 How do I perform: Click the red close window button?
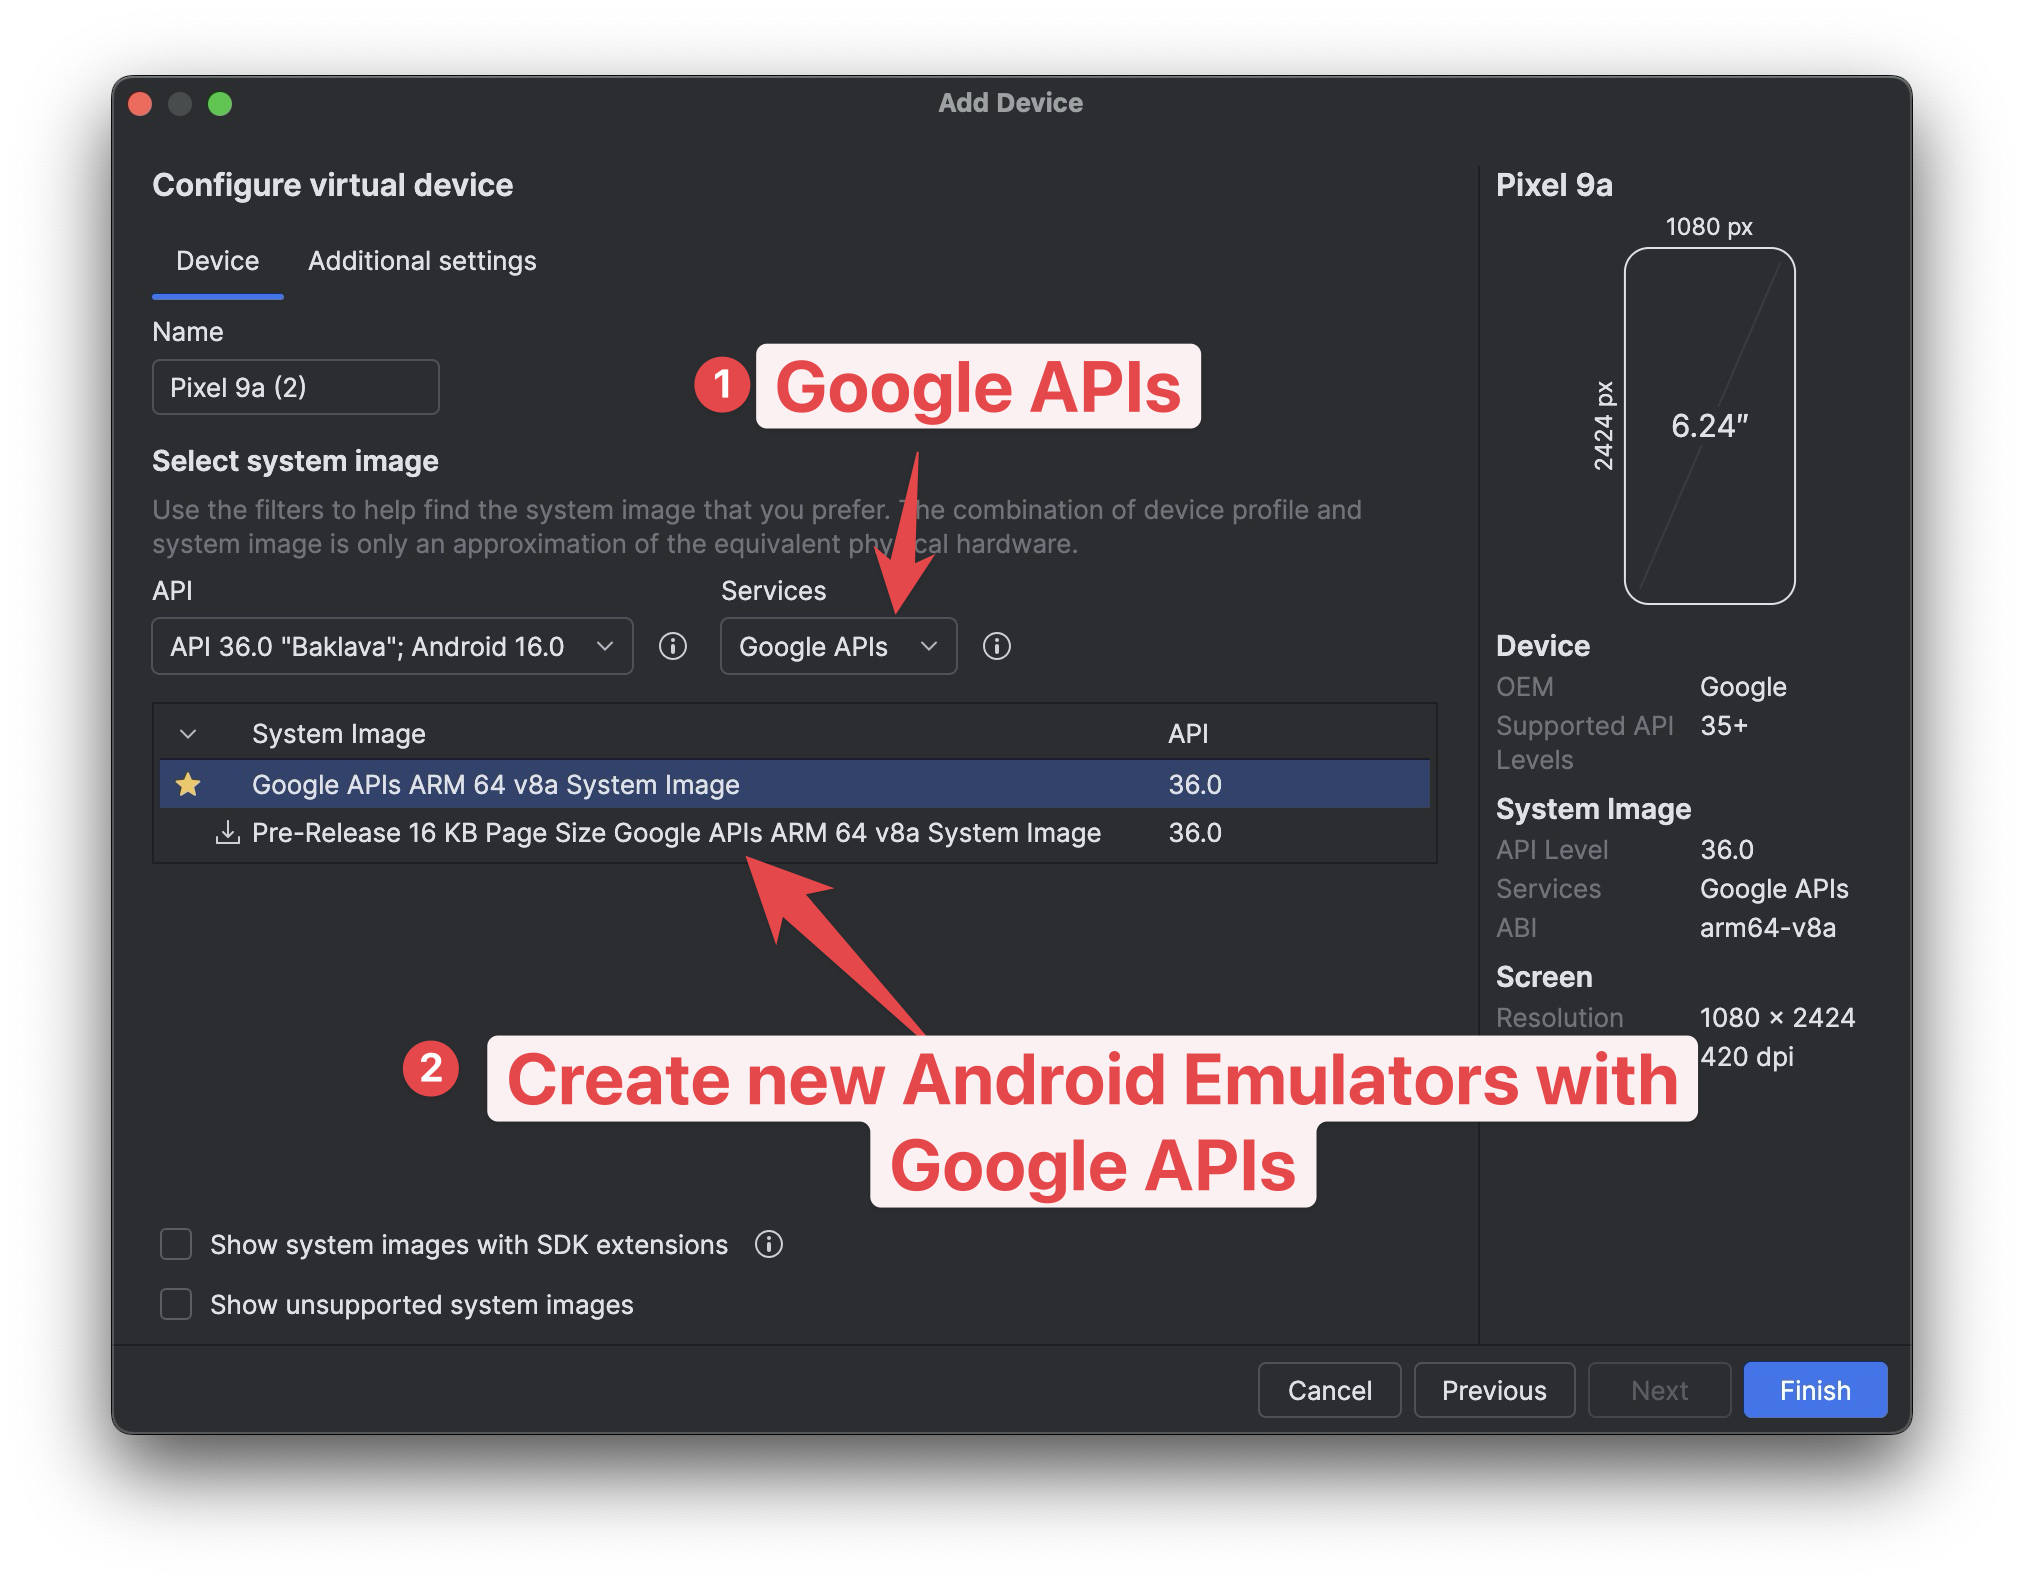pyautogui.click(x=141, y=104)
